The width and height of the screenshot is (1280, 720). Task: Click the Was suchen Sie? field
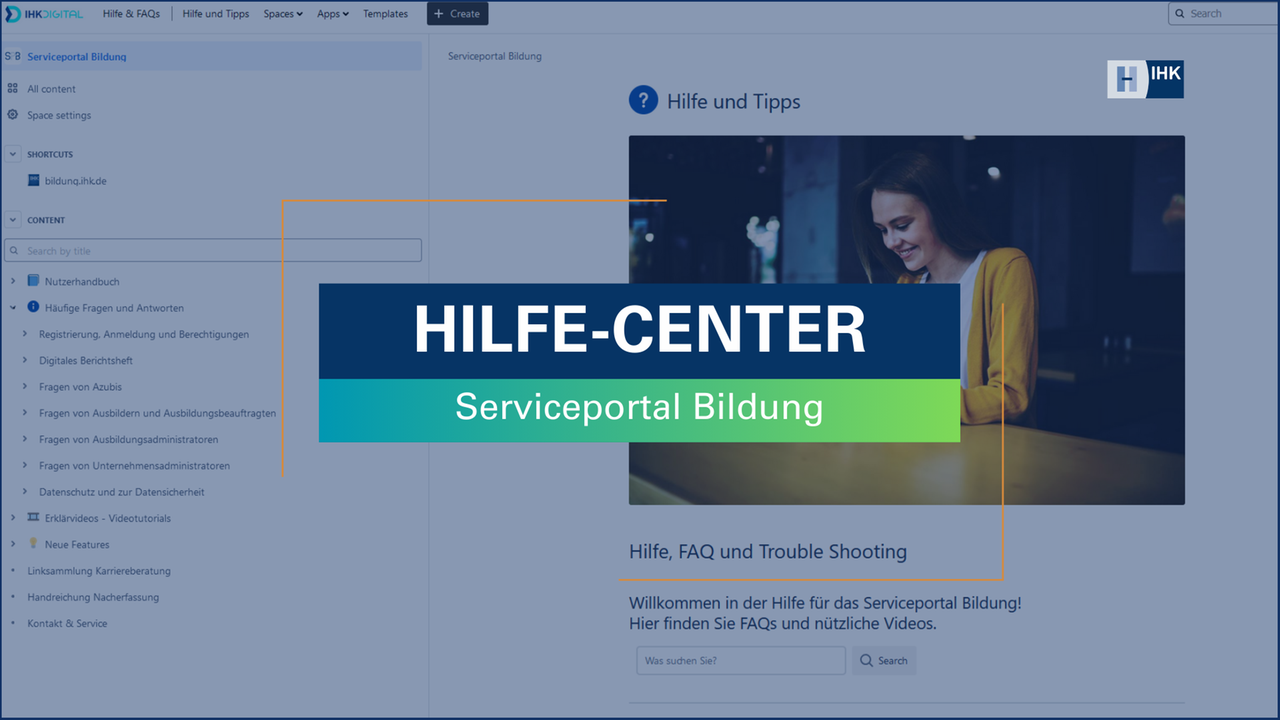pyautogui.click(x=741, y=661)
